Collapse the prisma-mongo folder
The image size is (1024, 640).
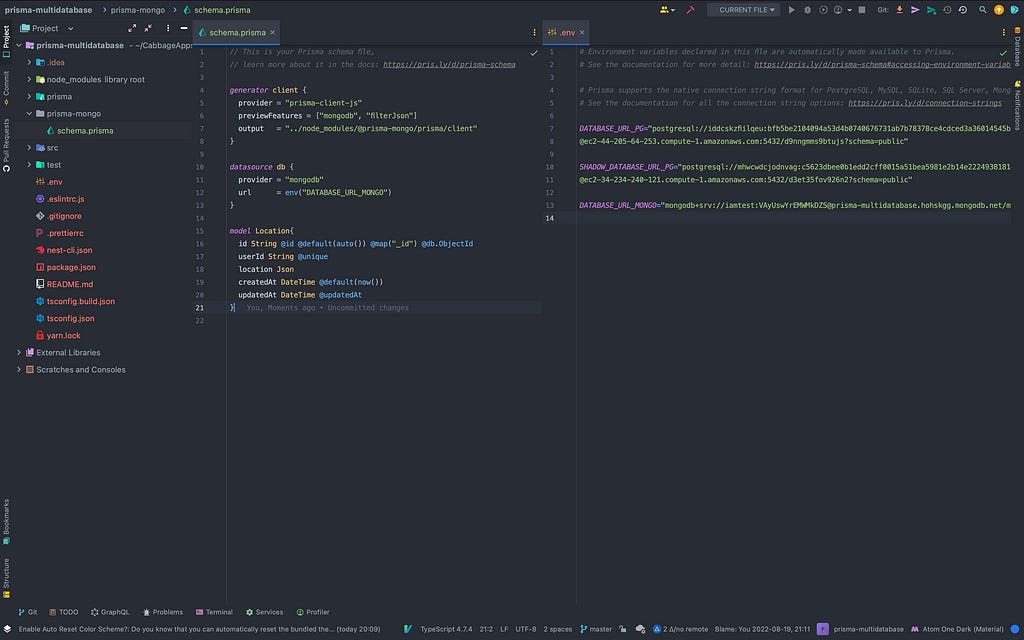click(31, 114)
